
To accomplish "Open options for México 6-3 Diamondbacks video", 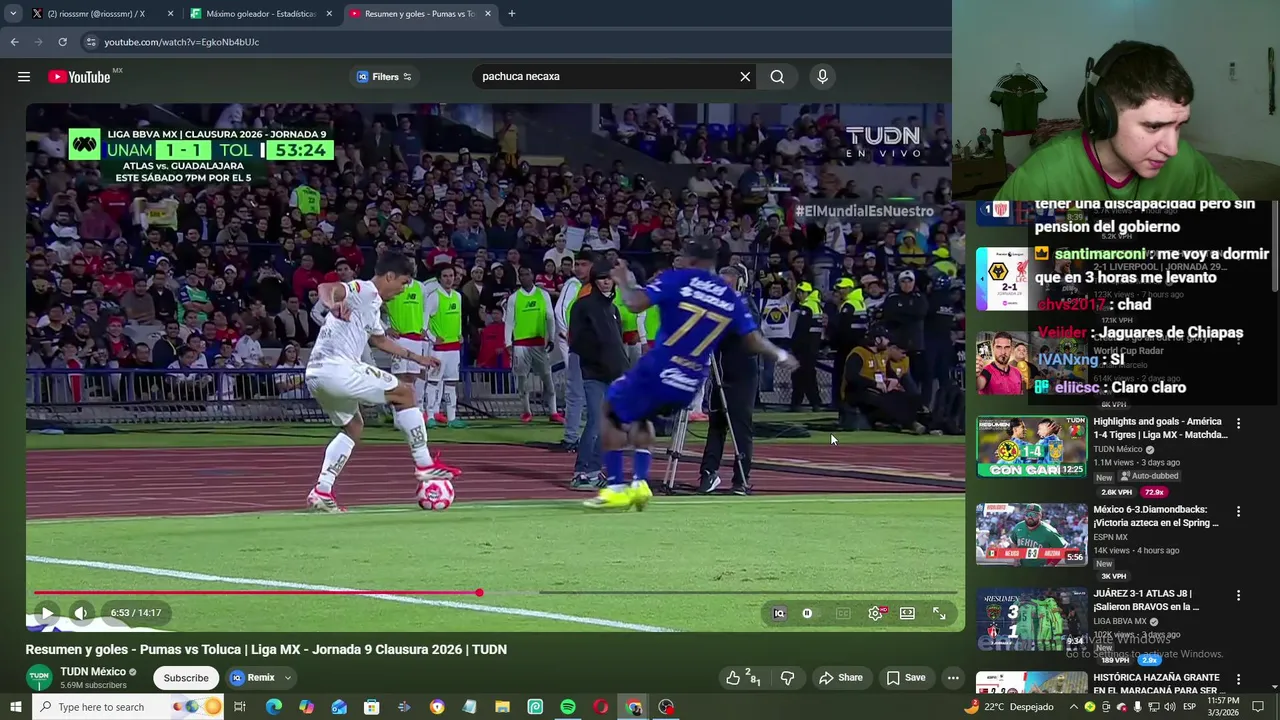I will tap(1238, 511).
